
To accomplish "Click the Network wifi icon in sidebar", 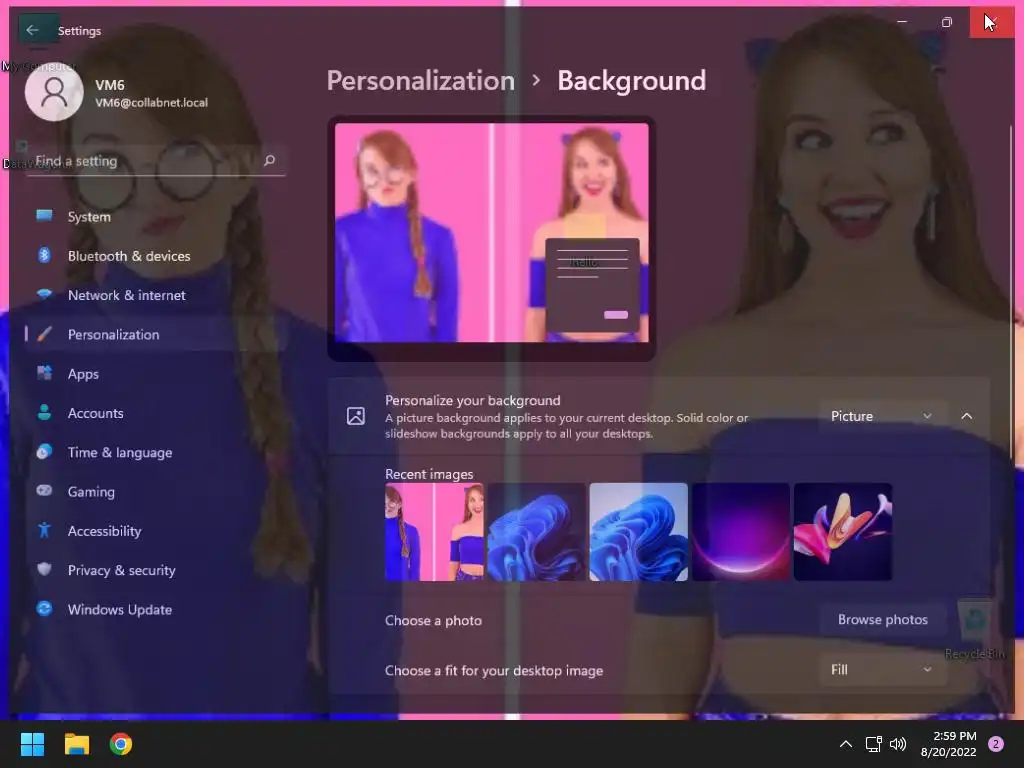I will [44, 295].
